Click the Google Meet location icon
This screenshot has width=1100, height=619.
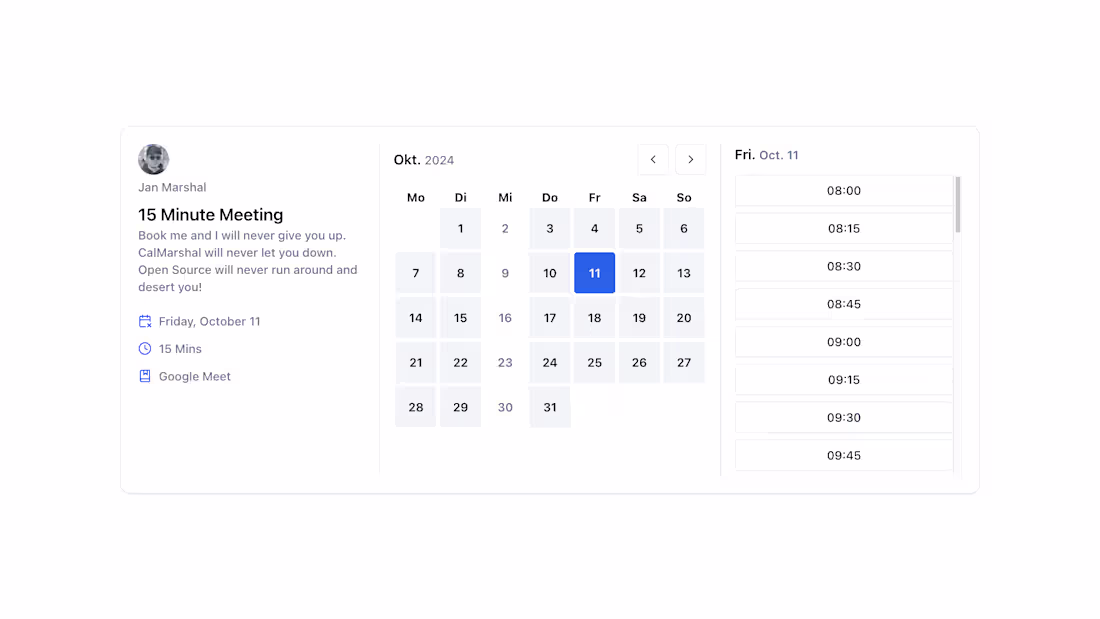click(x=145, y=376)
